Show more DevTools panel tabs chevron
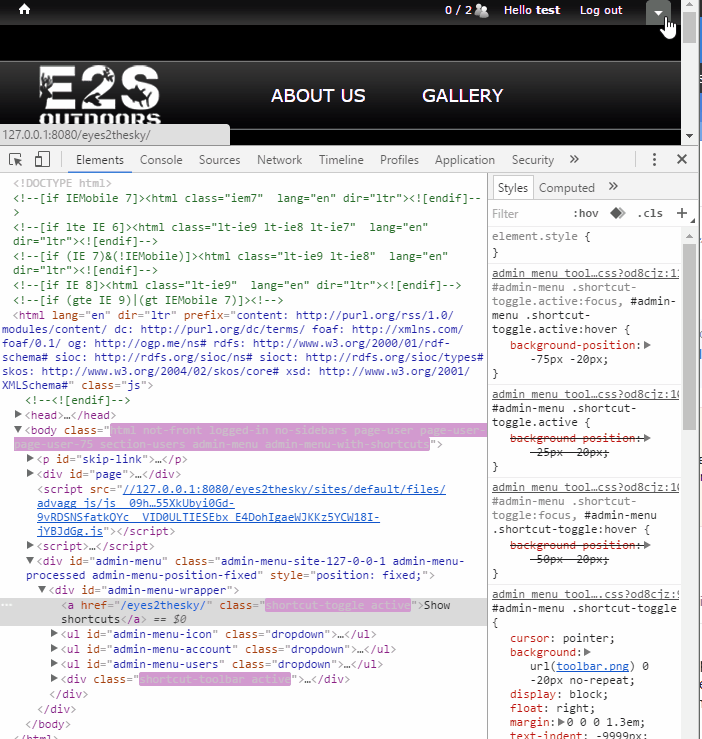Screen dimensions: 702x739 574,159
